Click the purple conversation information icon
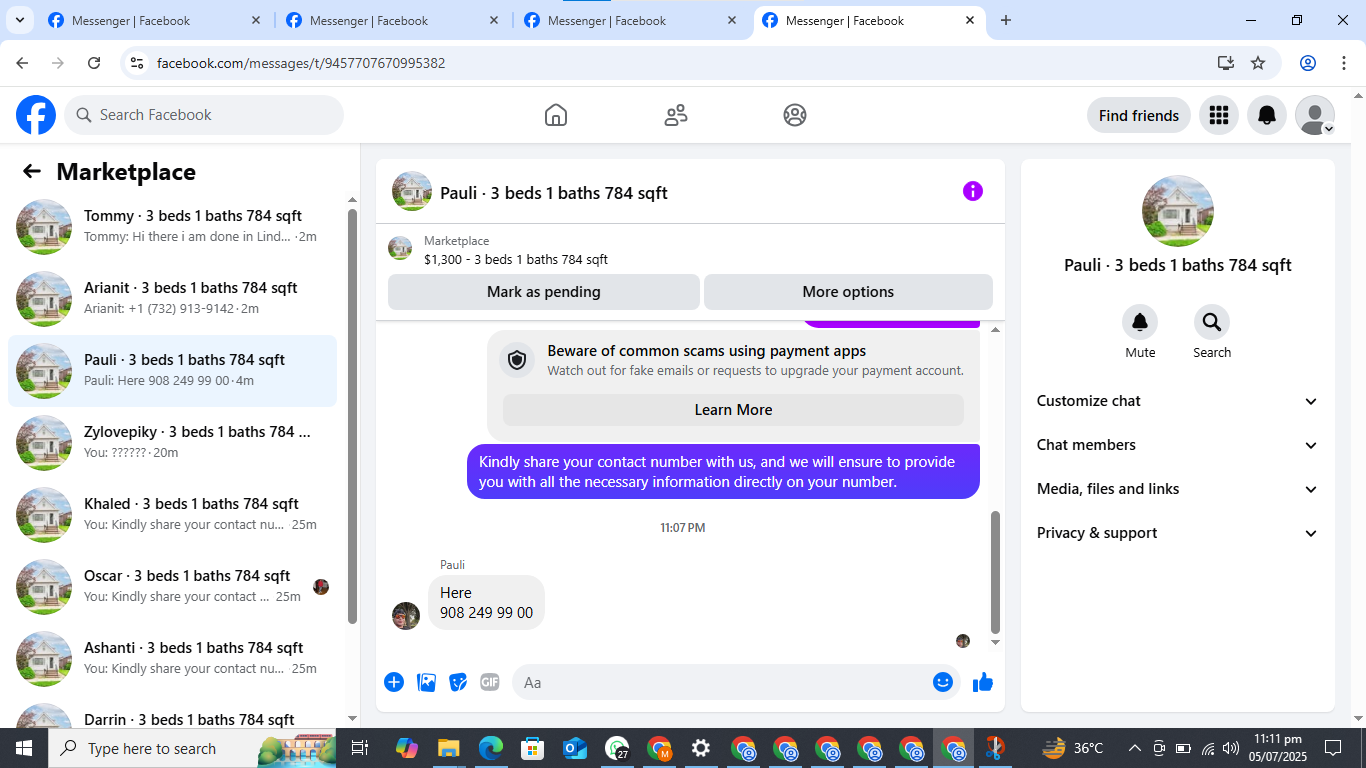 (x=973, y=191)
